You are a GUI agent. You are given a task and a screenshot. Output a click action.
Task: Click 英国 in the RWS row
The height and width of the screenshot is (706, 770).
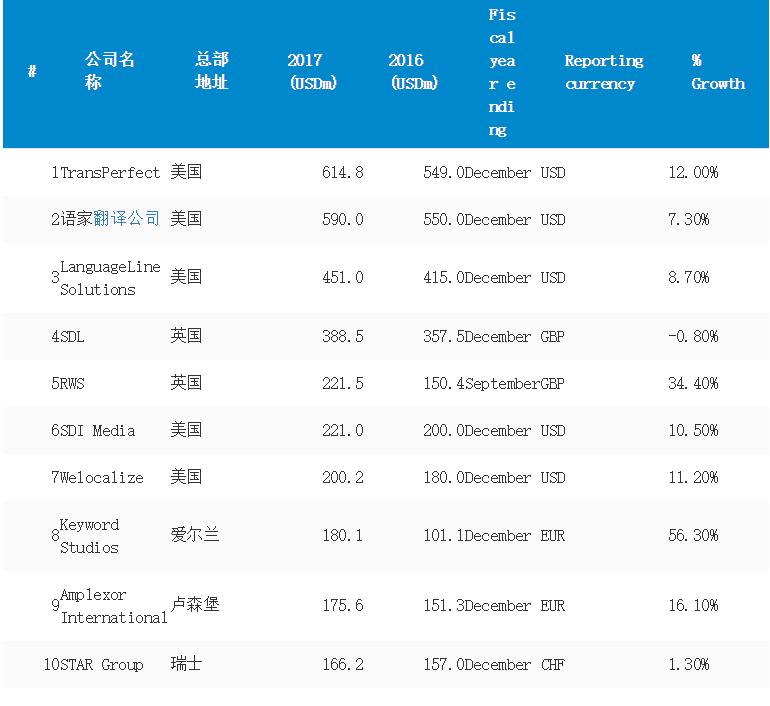186,382
